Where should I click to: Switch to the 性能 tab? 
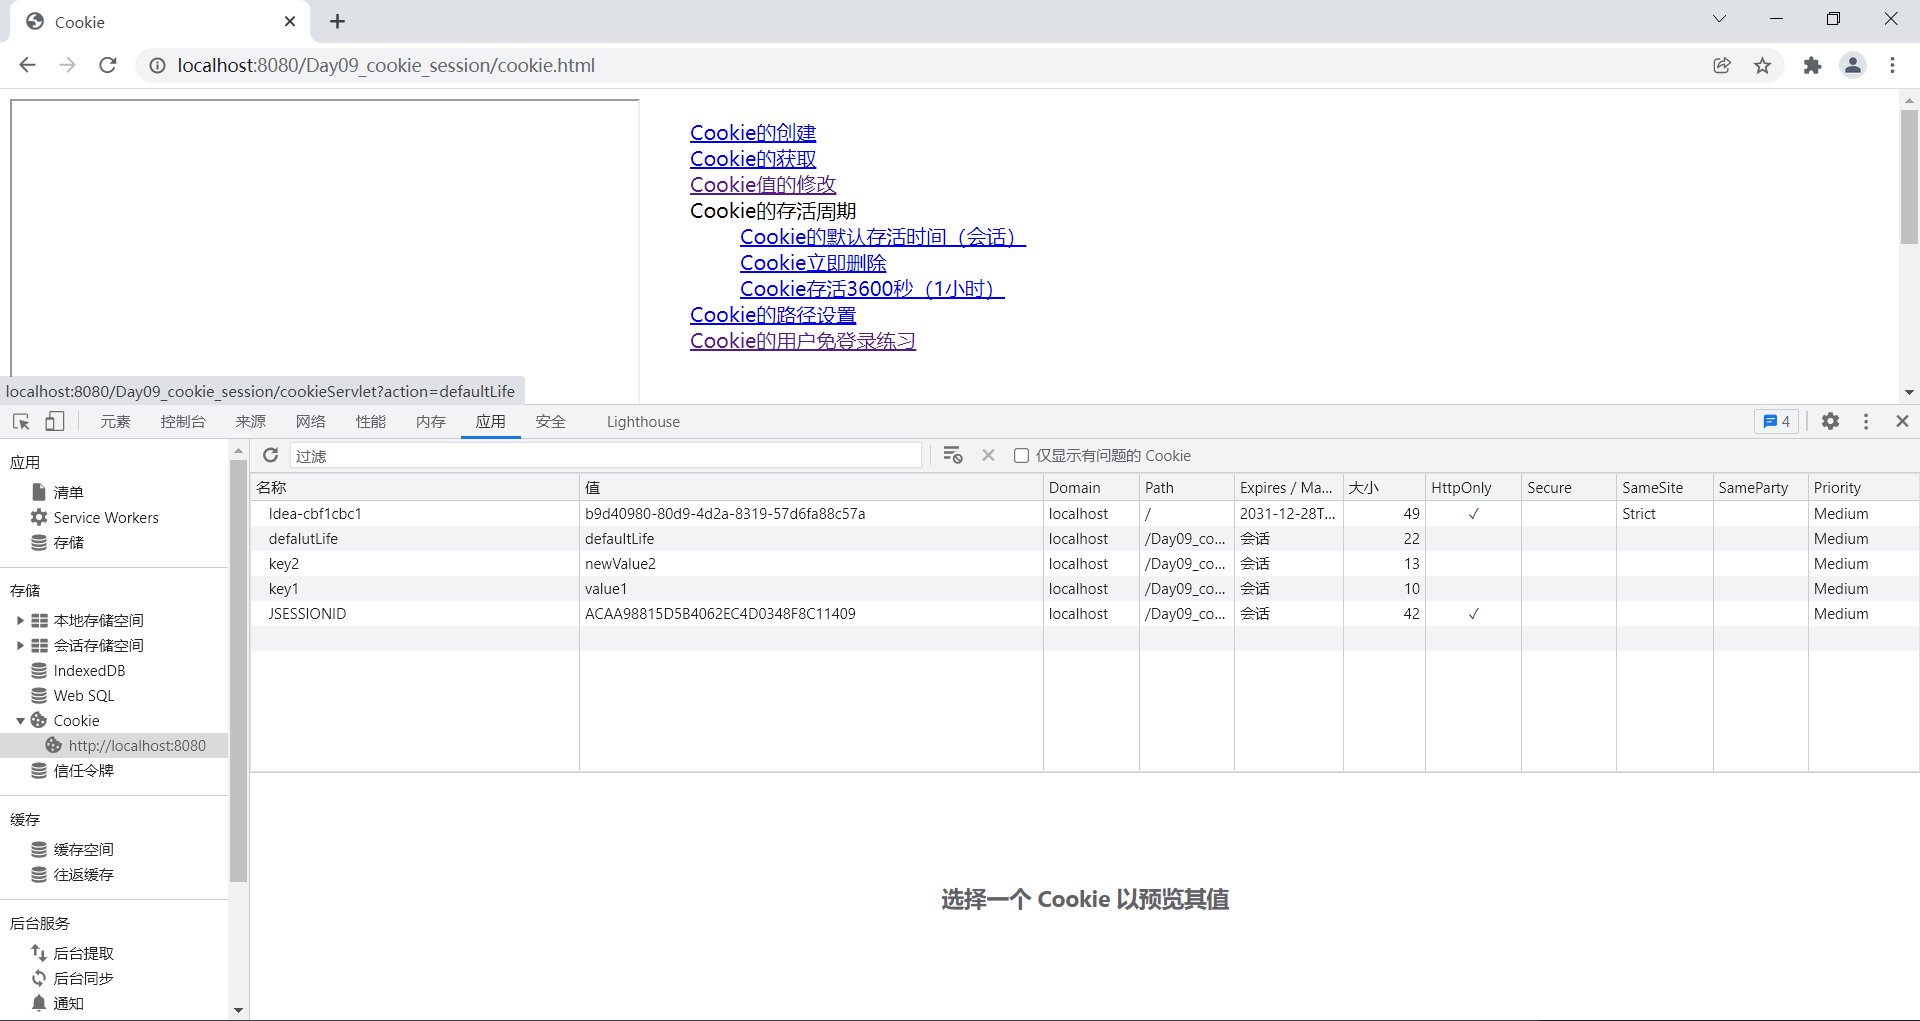point(371,422)
